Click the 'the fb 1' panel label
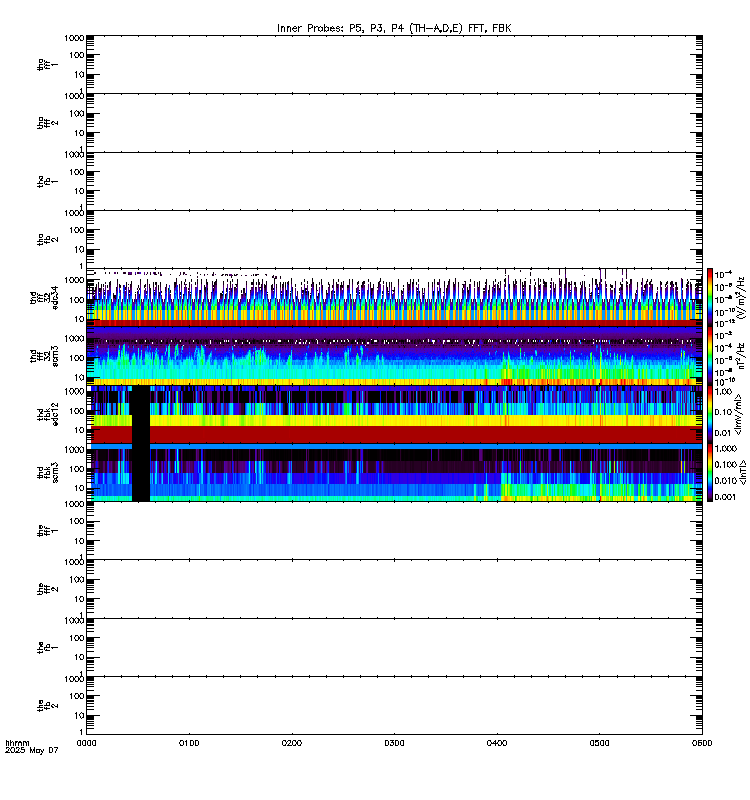This screenshot has width=750, height=800. (47, 648)
